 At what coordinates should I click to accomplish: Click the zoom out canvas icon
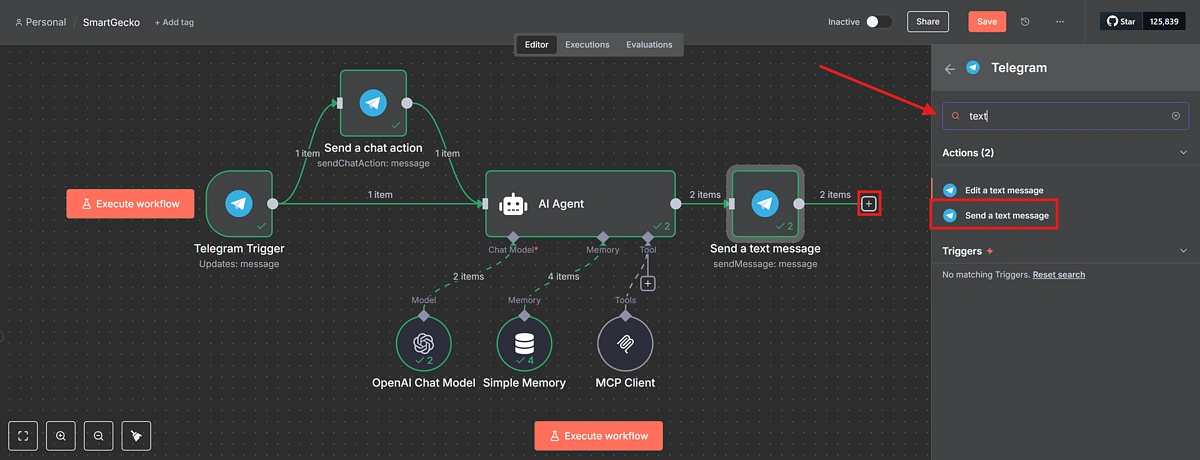(98, 436)
